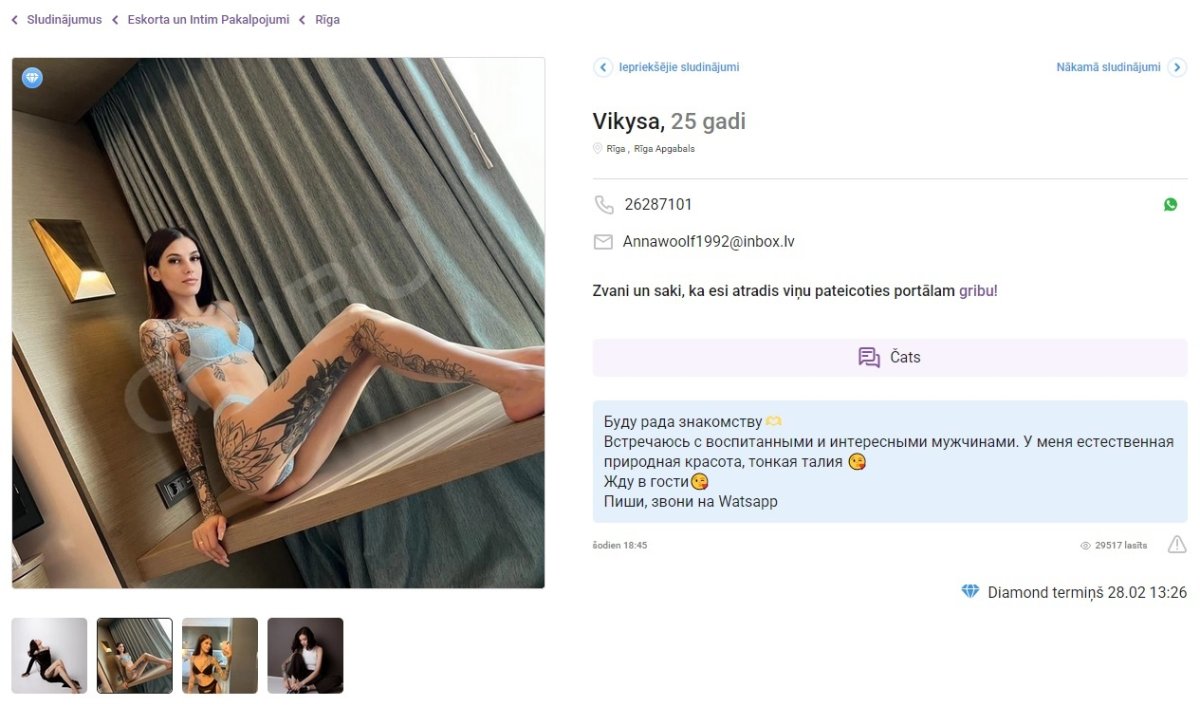The width and height of the screenshot is (1200, 706).
Task: Click the location pin icon beside Rīga
Action: [x=597, y=148]
